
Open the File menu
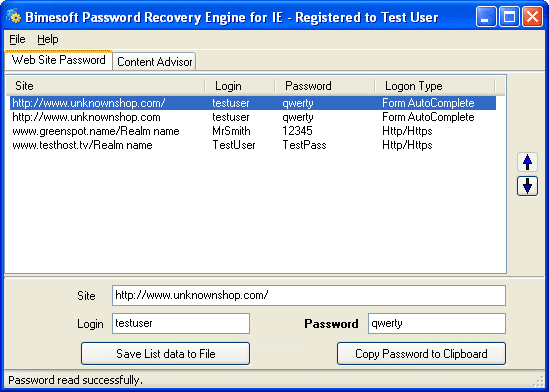point(17,39)
